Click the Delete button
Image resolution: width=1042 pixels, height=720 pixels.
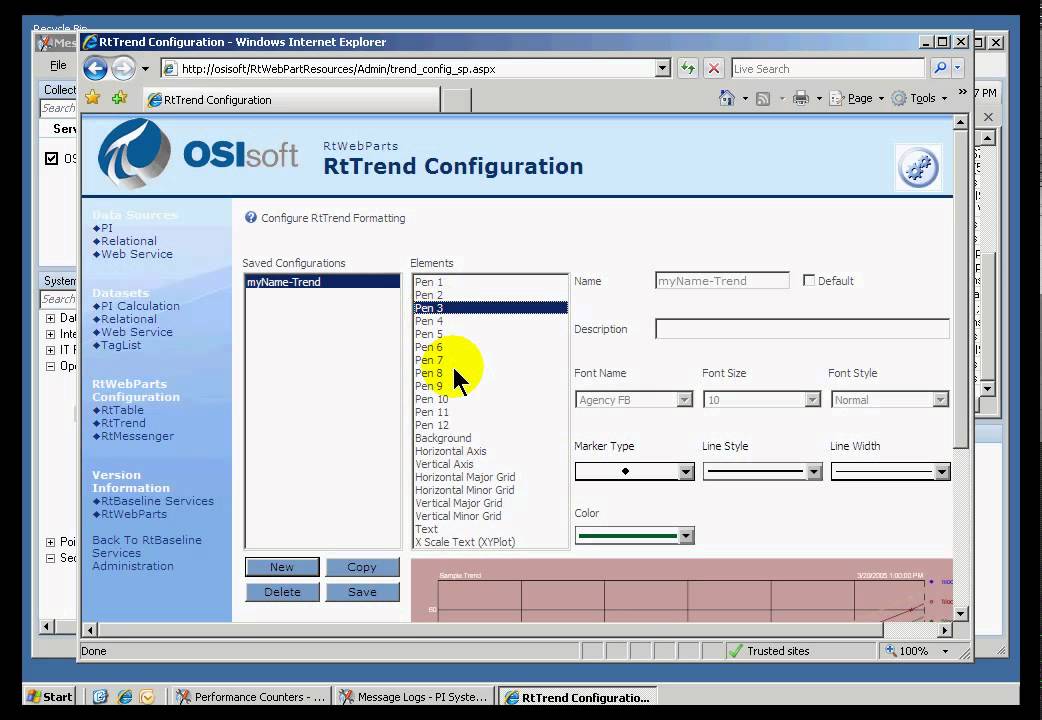[x=282, y=592]
